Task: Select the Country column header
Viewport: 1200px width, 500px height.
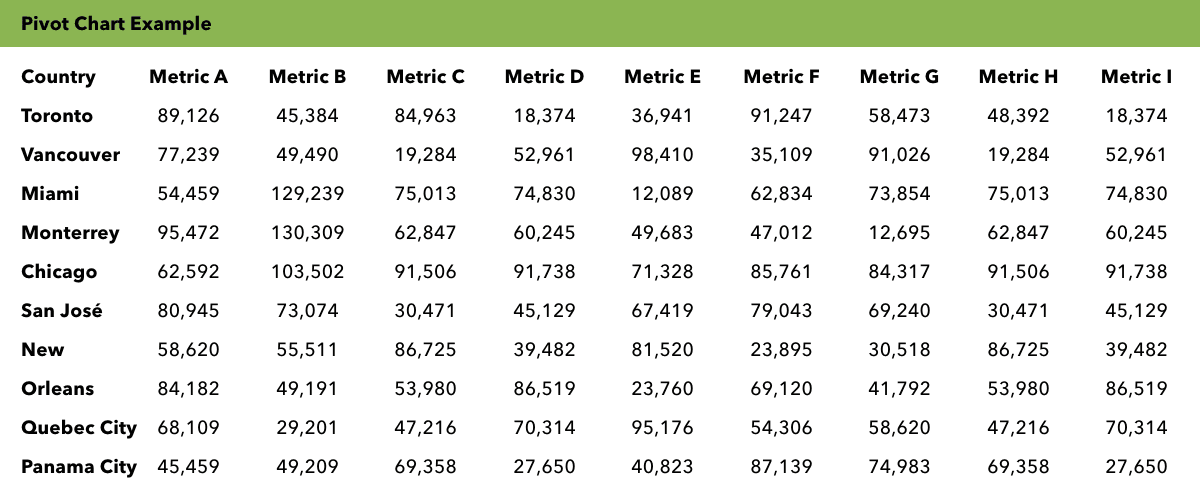Action: pyautogui.click(x=58, y=77)
